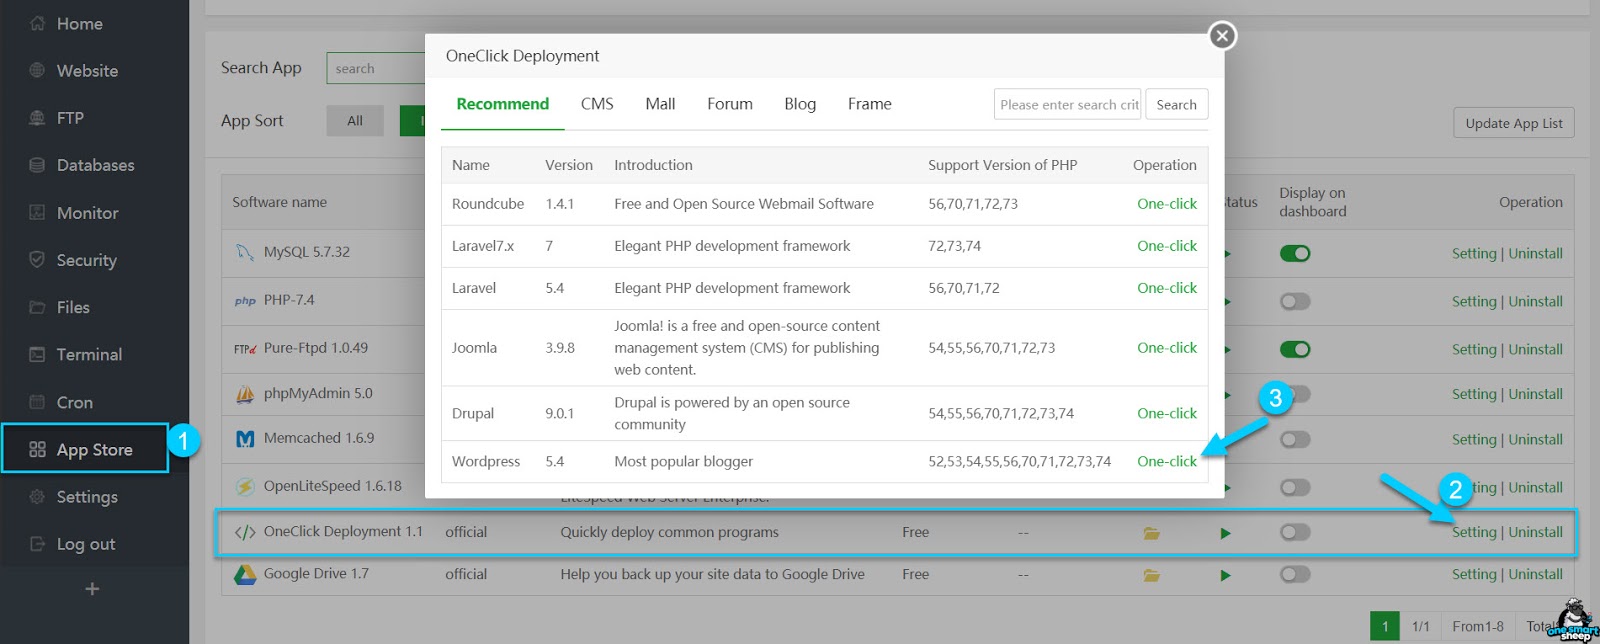
Task: Switch to Blog tab
Action: pyautogui.click(x=800, y=104)
